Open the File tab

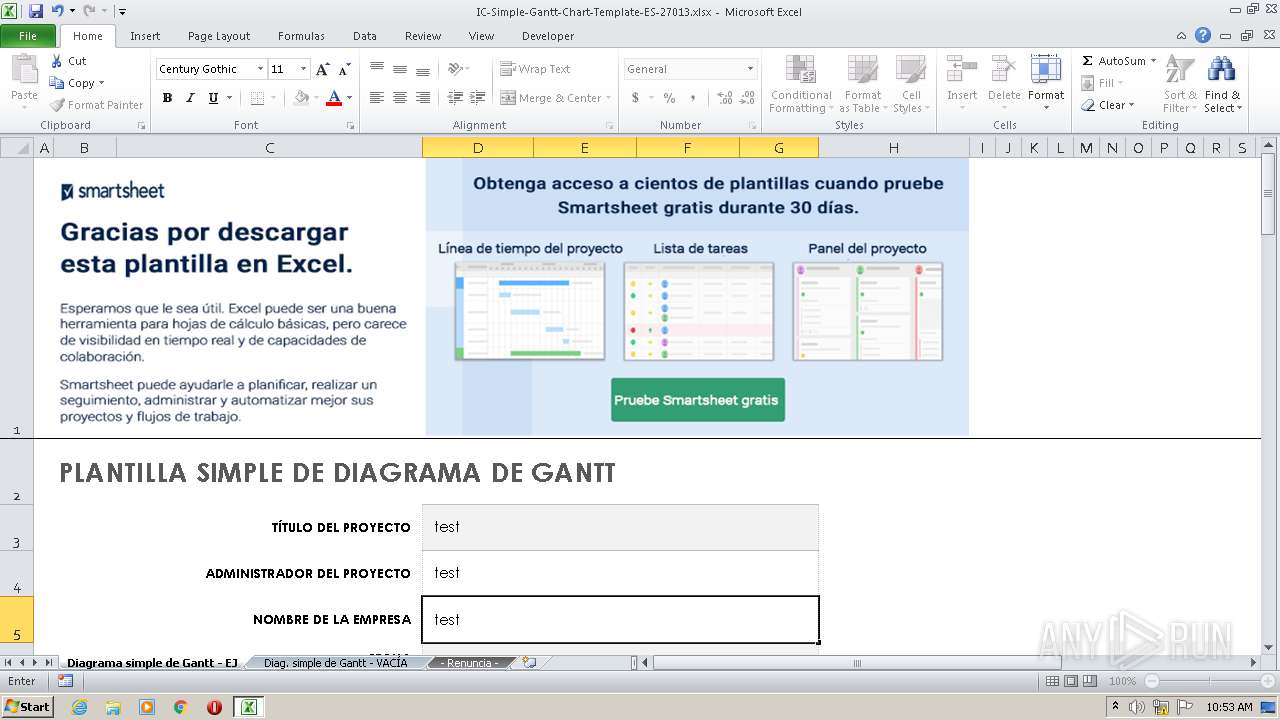tap(29, 35)
